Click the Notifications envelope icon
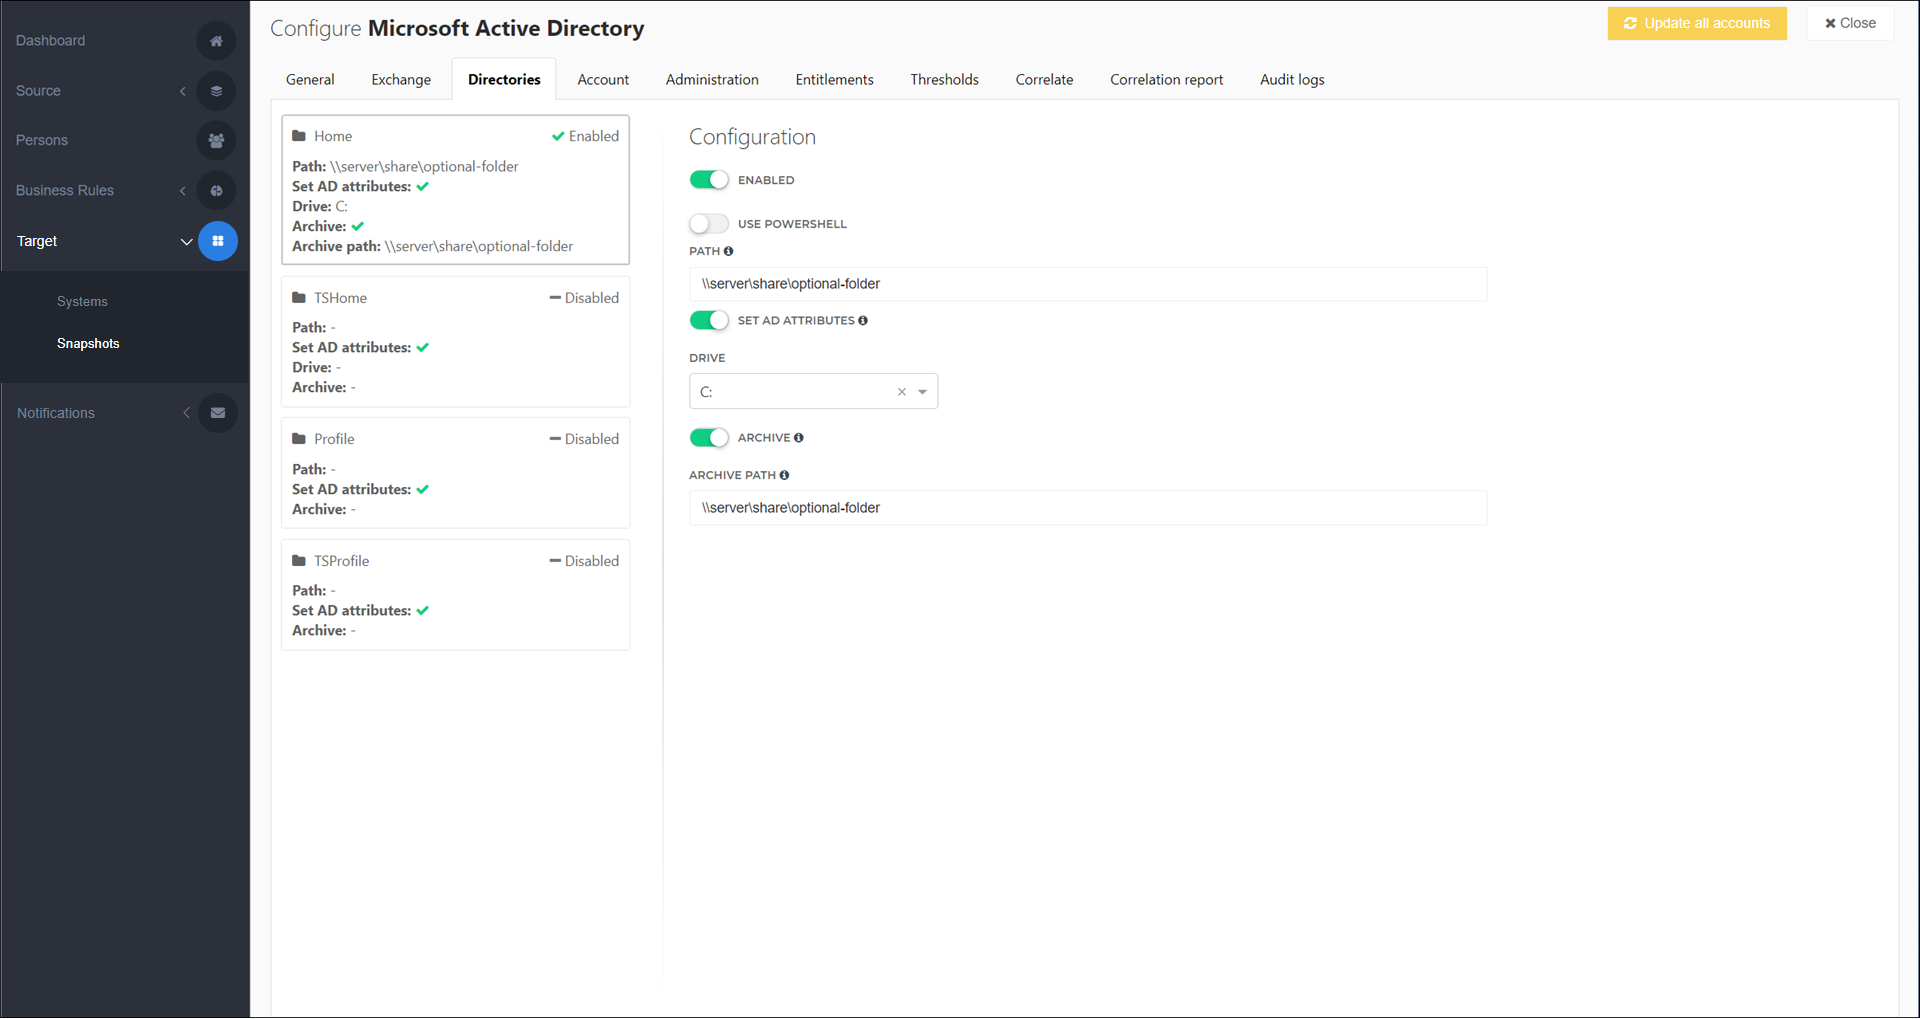This screenshot has height=1019, width=1920. pyautogui.click(x=217, y=413)
